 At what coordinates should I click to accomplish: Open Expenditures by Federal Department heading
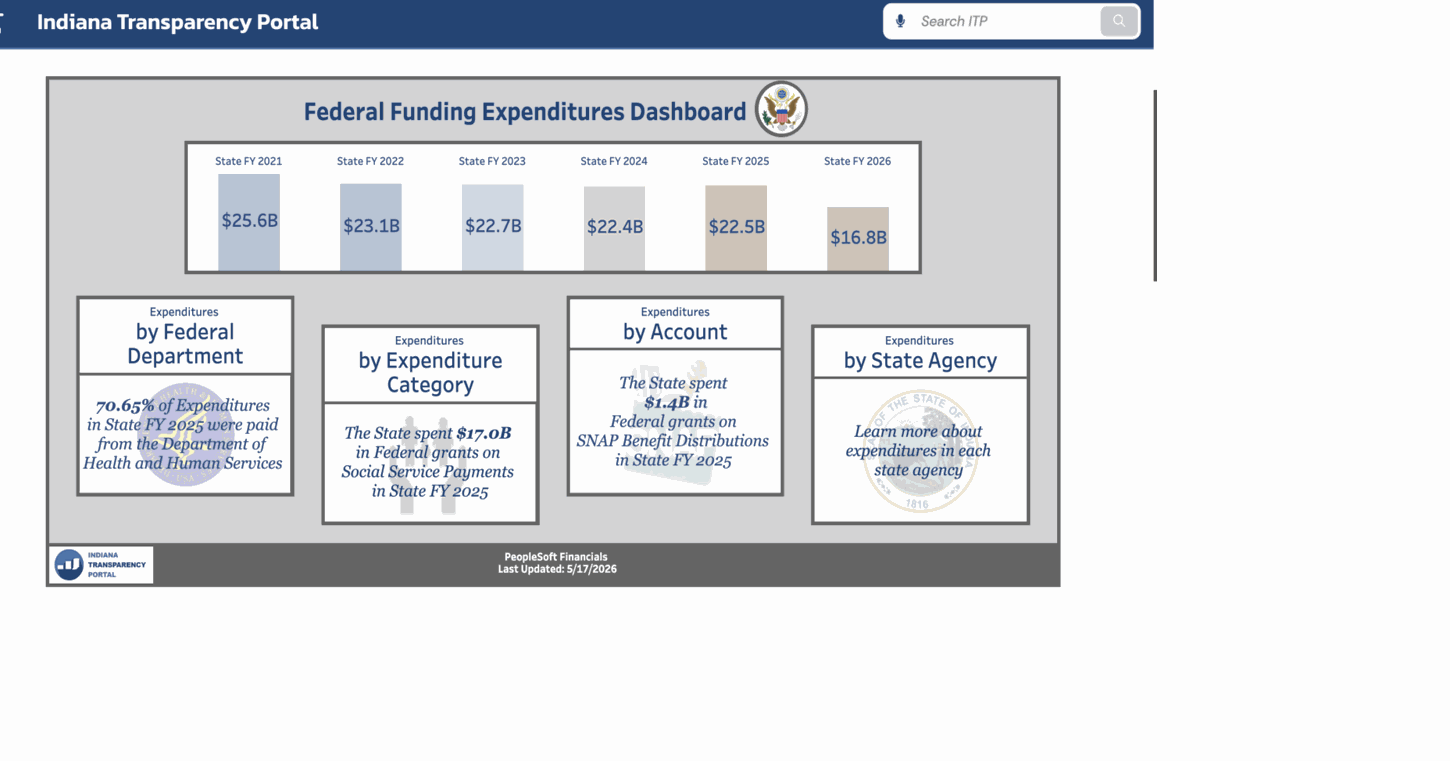pyautogui.click(x=185, y=336)
